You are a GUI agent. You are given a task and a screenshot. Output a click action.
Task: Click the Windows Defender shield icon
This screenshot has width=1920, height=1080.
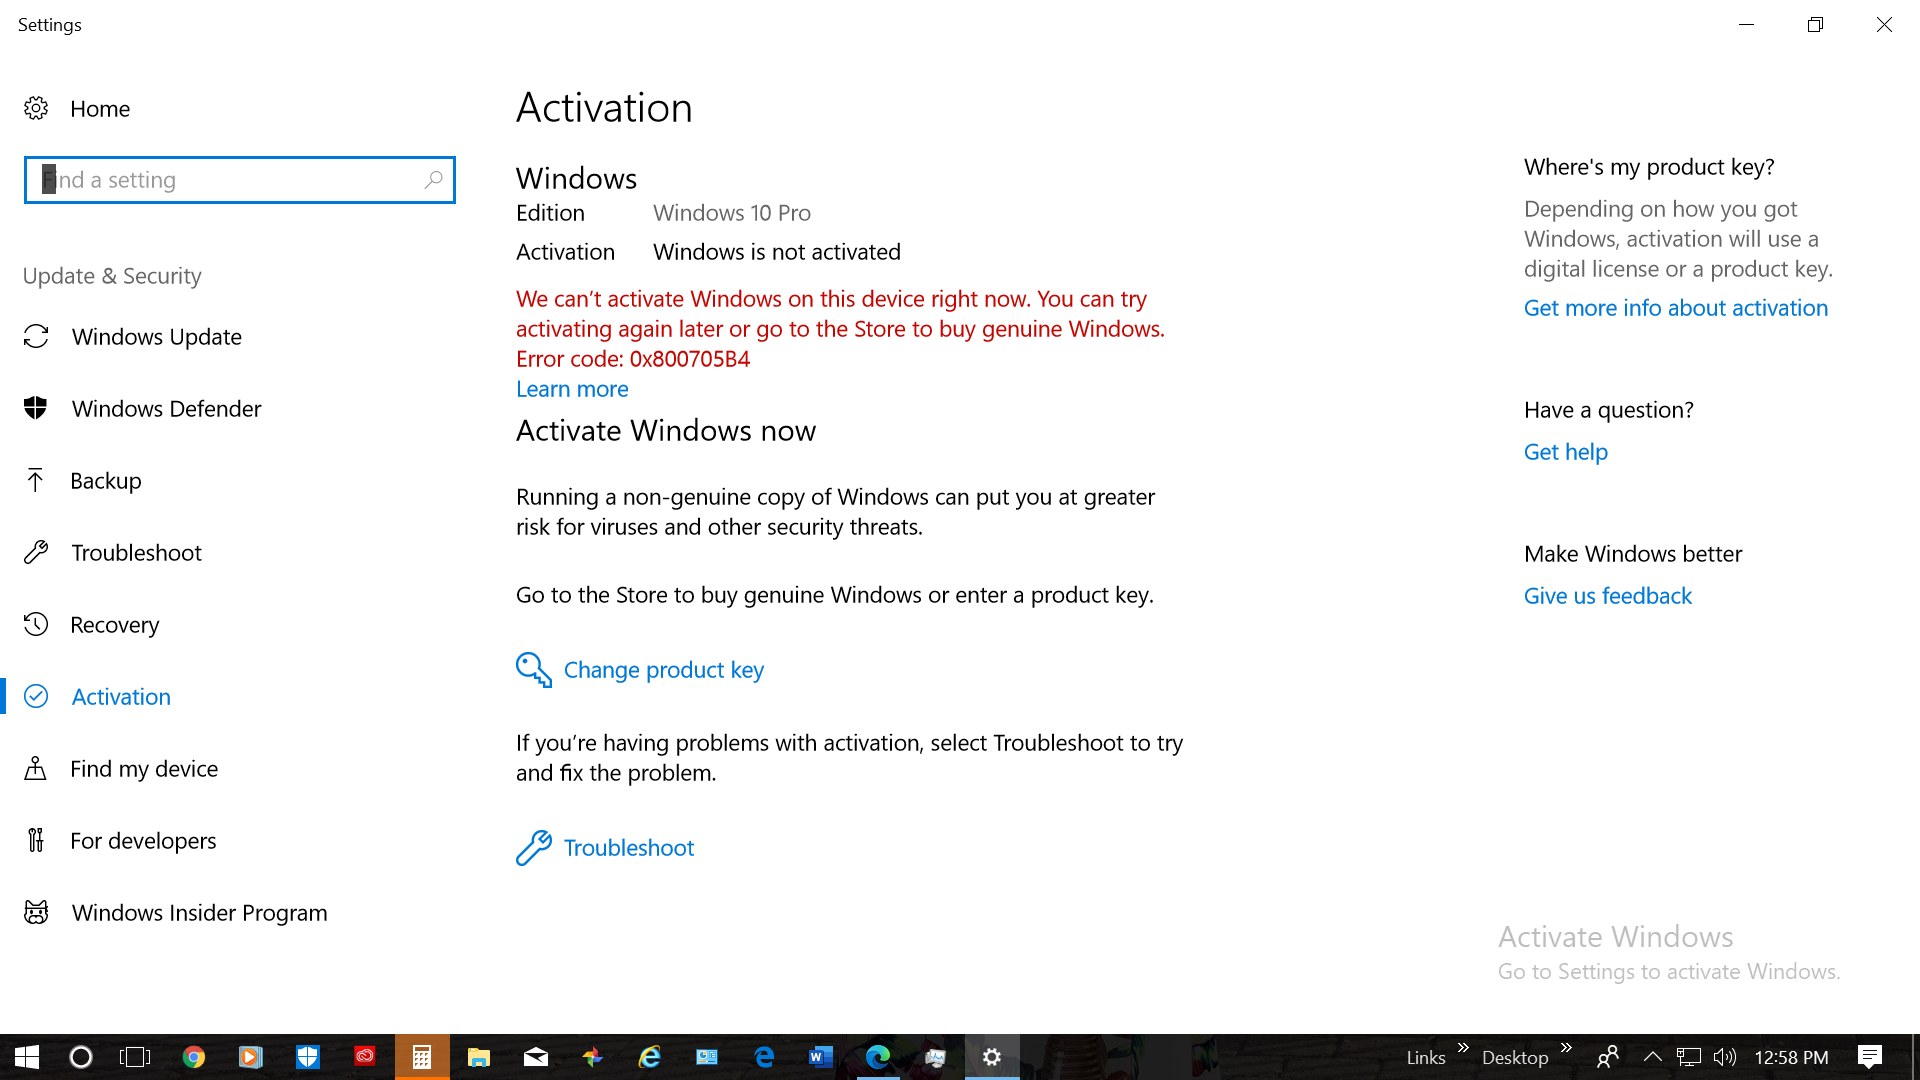pyautogui.click(x=36, y=408)
